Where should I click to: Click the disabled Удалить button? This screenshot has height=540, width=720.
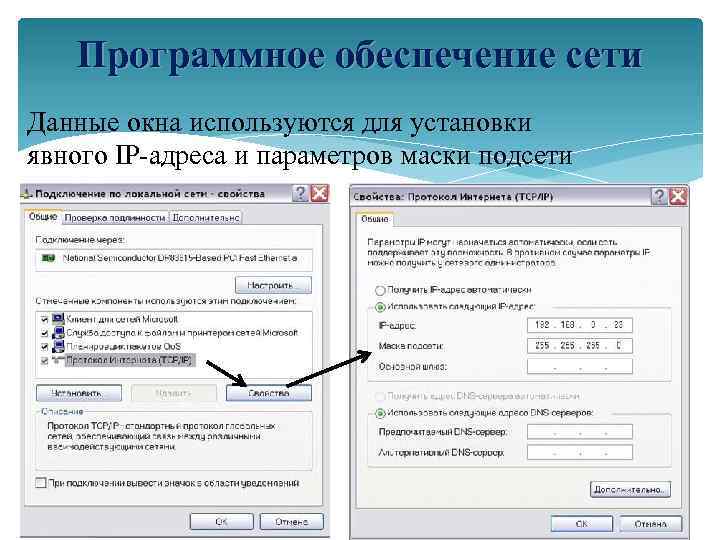(x=174, y=393)
